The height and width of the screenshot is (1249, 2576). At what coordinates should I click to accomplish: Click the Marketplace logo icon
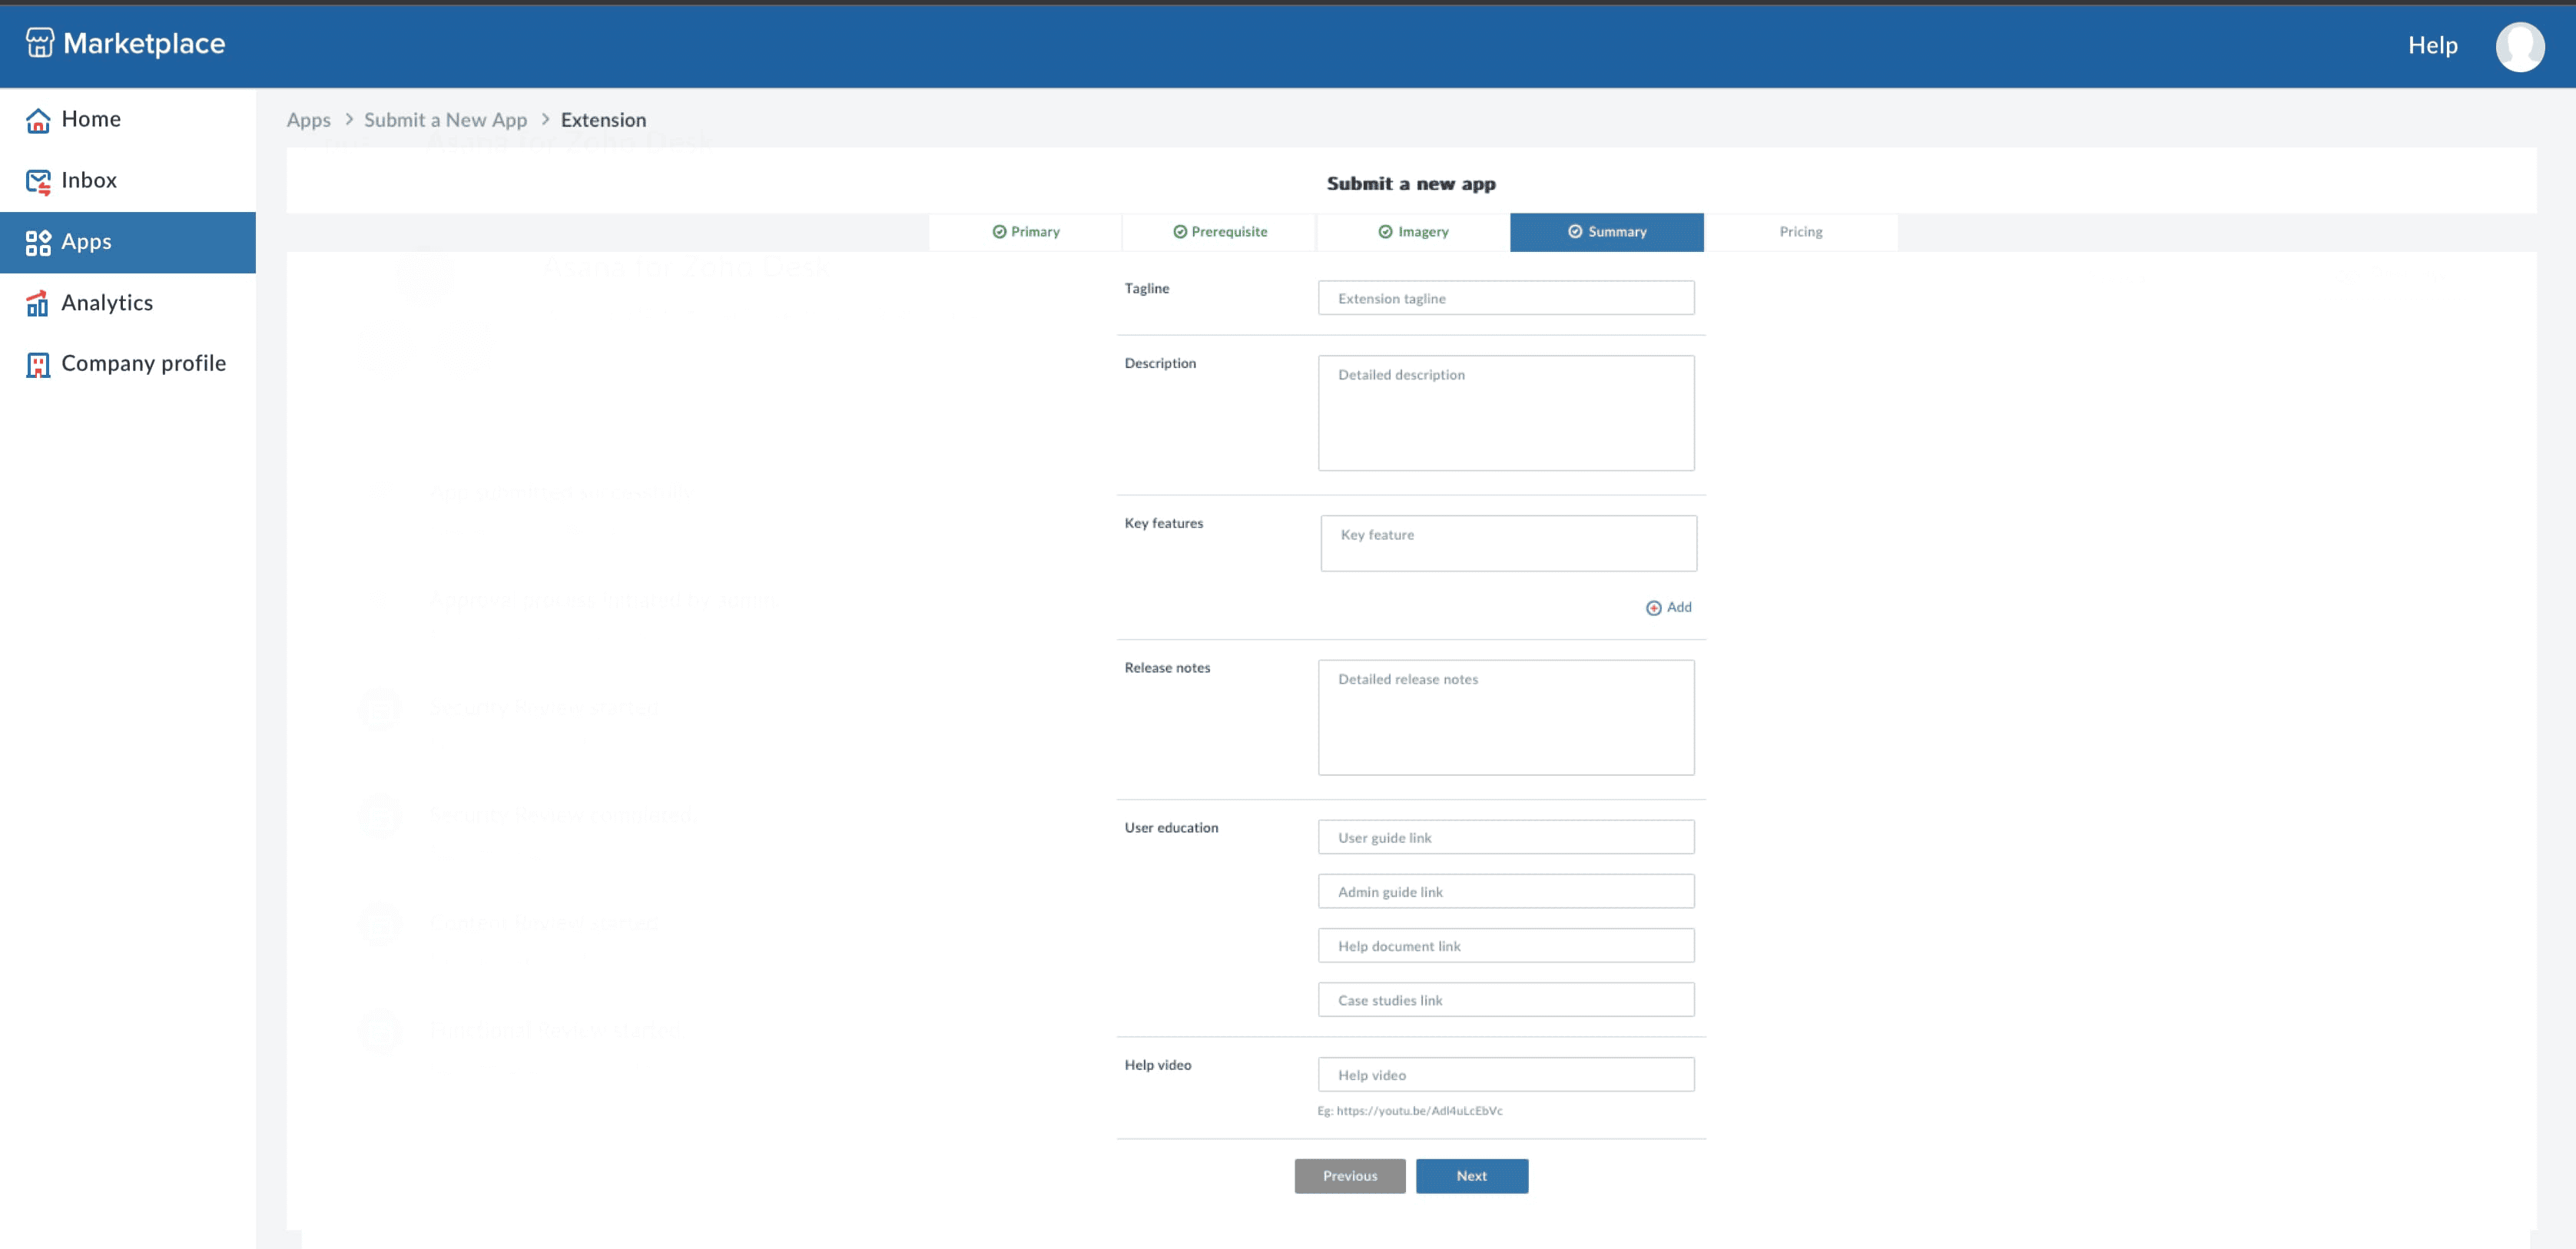pyautogui.click(x=36, y=45)
